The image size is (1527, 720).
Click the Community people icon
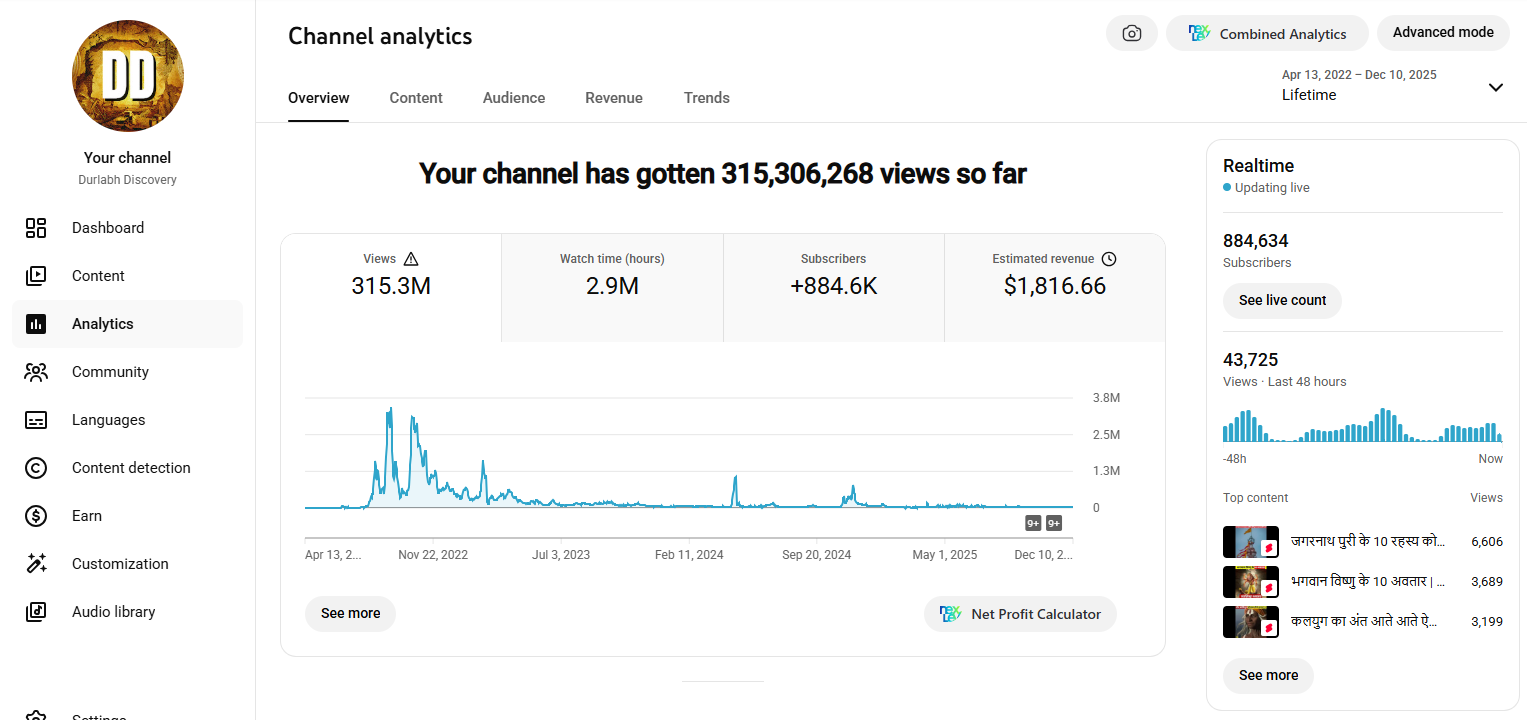pos(36,372)
